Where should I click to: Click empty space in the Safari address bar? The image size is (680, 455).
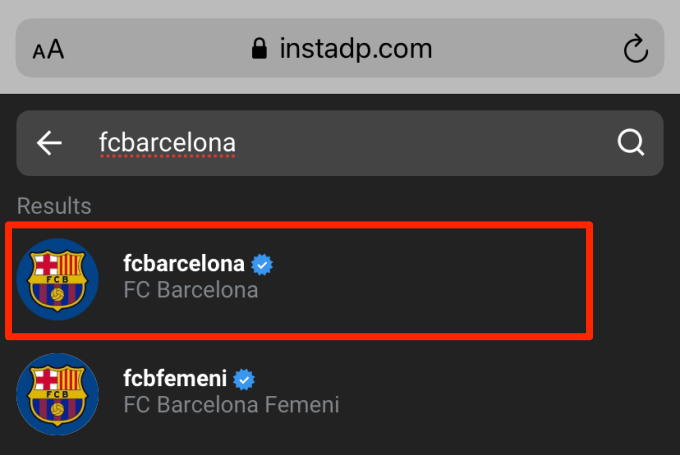(x=520, y=48)
